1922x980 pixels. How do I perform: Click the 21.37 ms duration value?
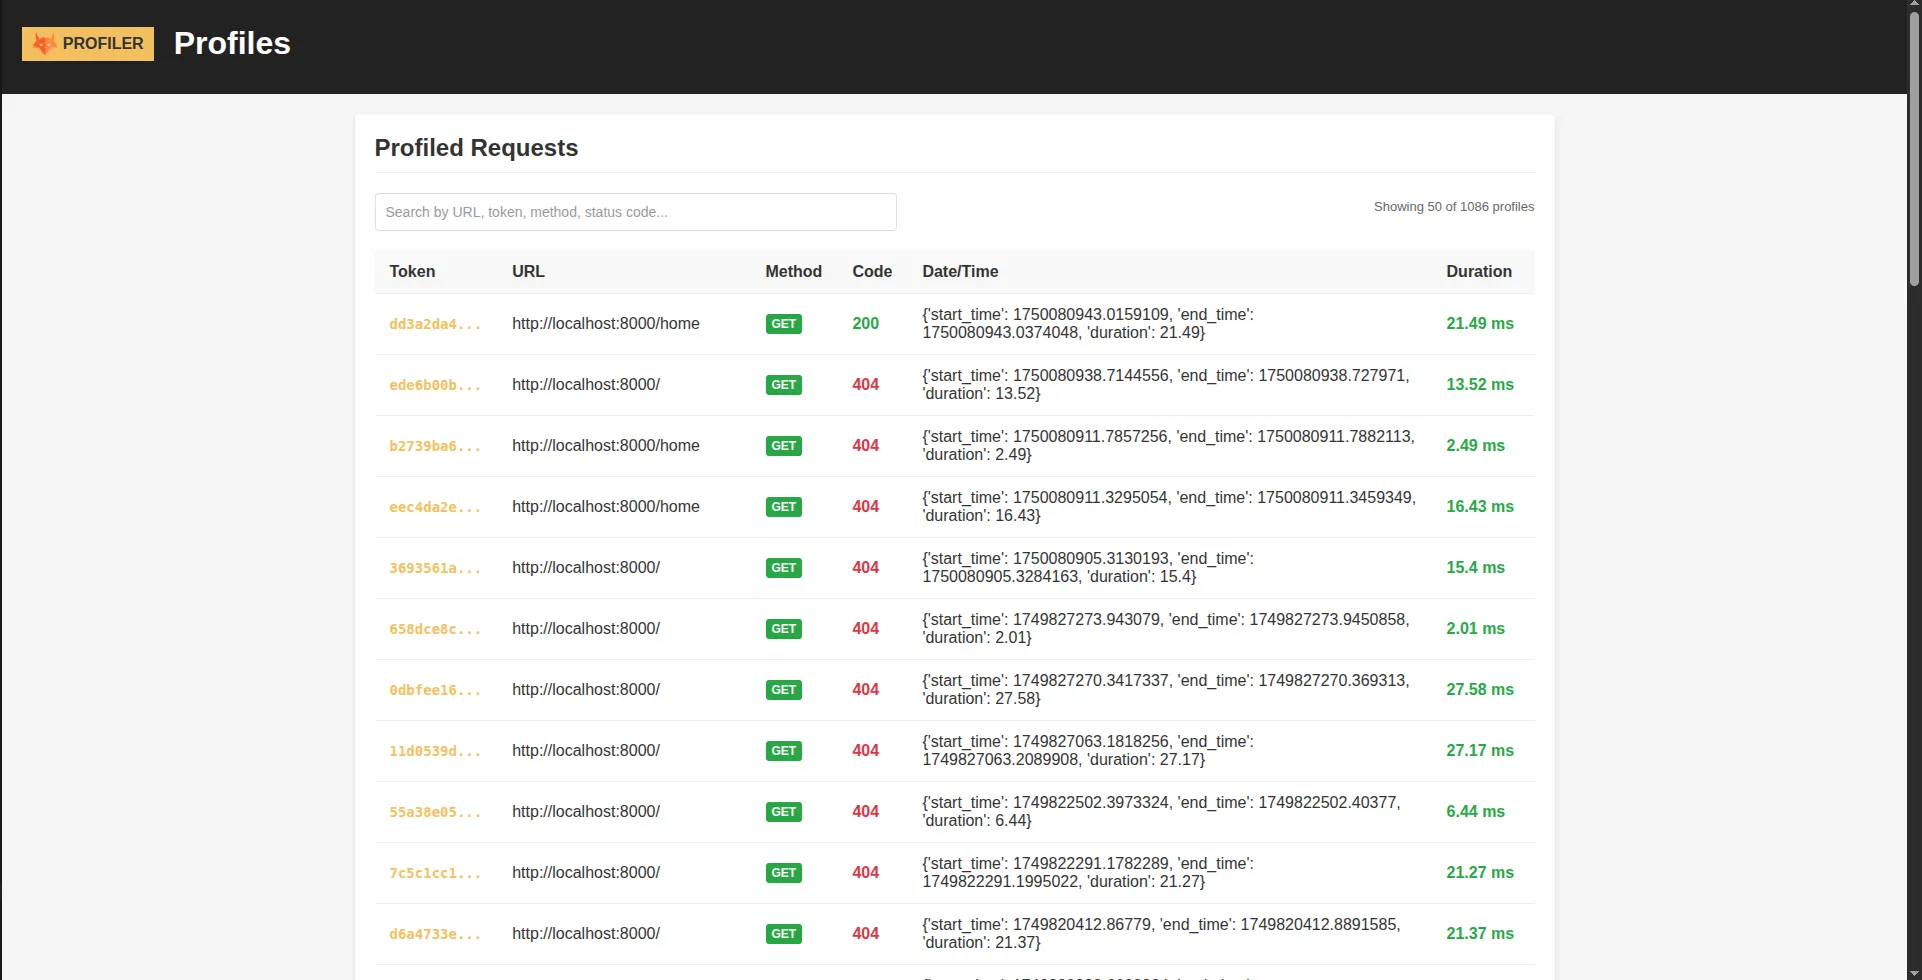tap(1480, 933)
